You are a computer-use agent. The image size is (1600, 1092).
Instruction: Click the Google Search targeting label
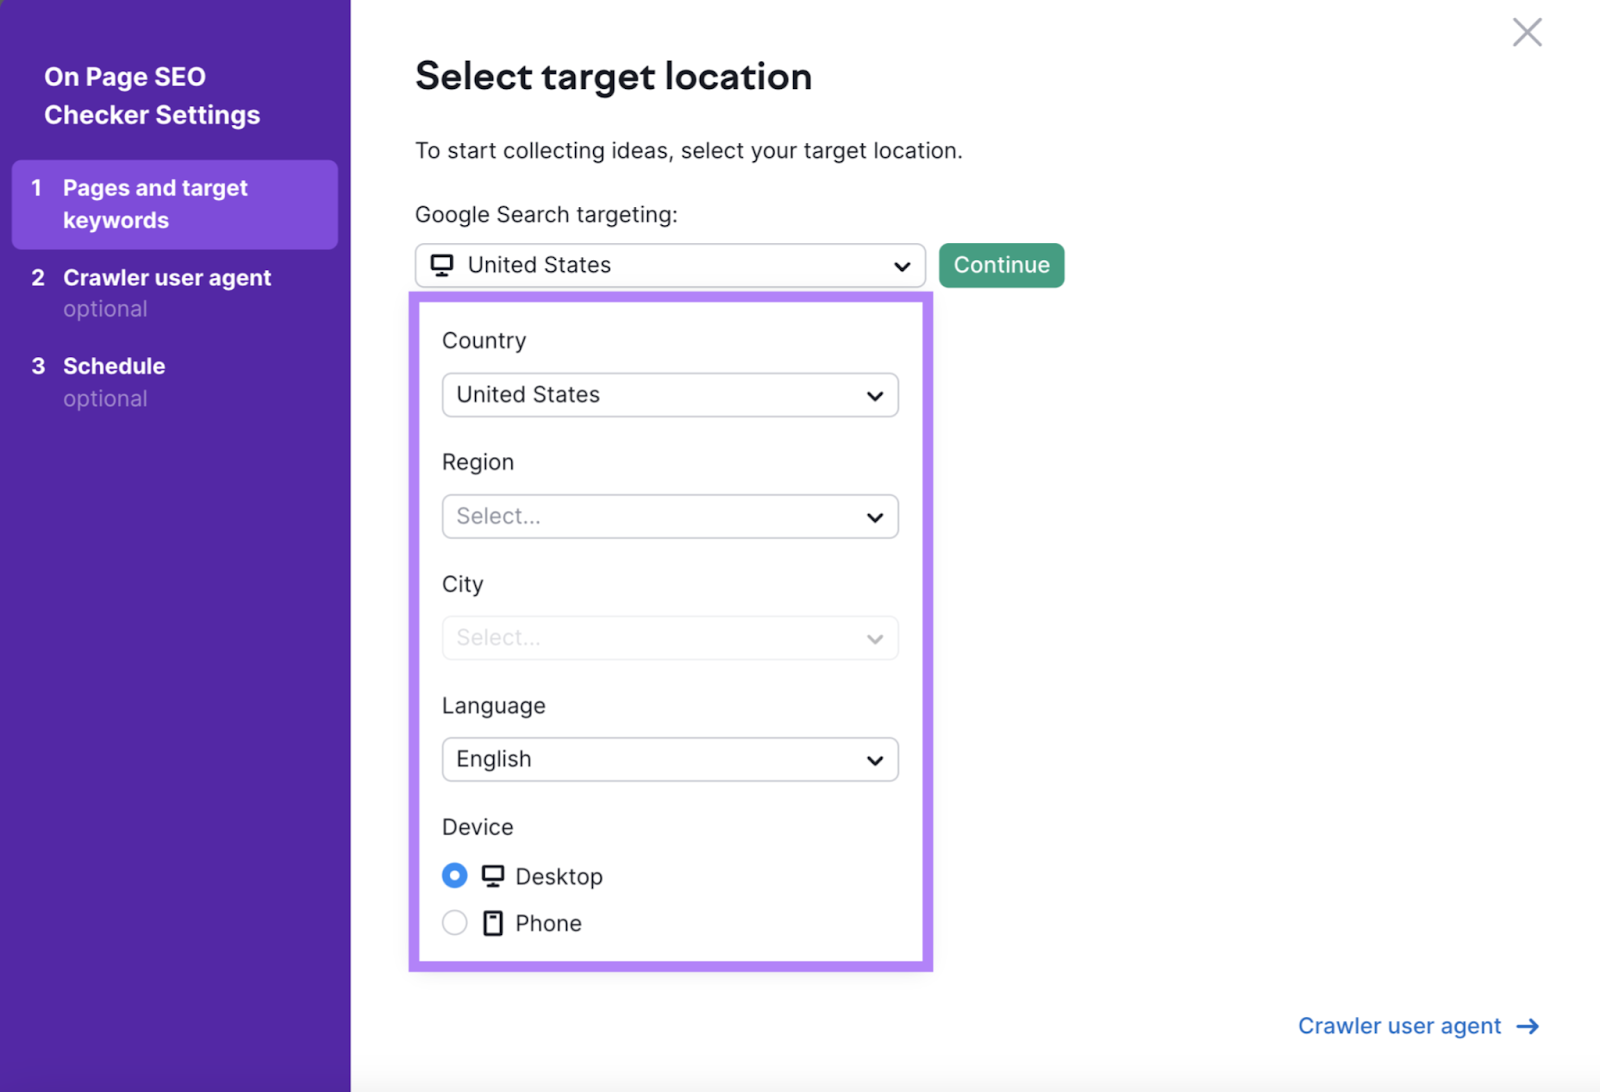(546, 215)
